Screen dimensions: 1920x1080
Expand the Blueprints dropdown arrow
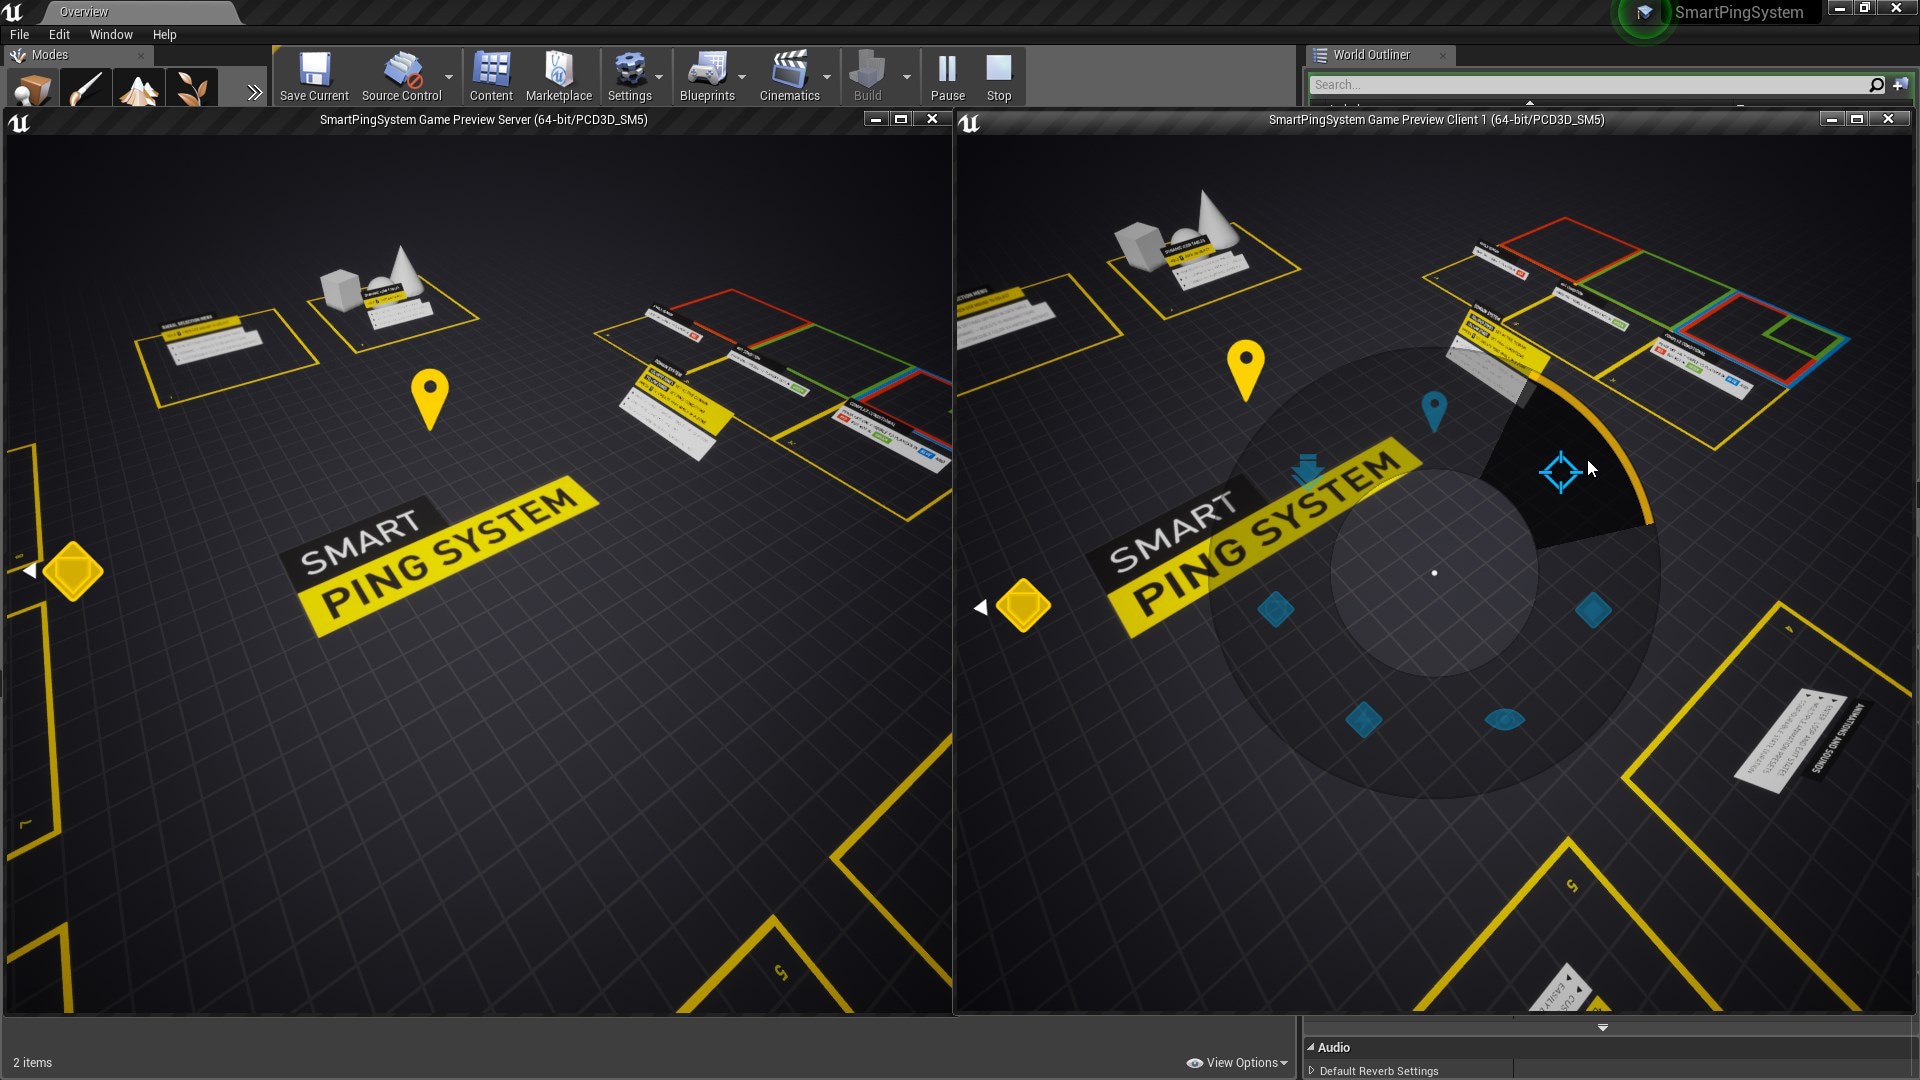(742, 77)
